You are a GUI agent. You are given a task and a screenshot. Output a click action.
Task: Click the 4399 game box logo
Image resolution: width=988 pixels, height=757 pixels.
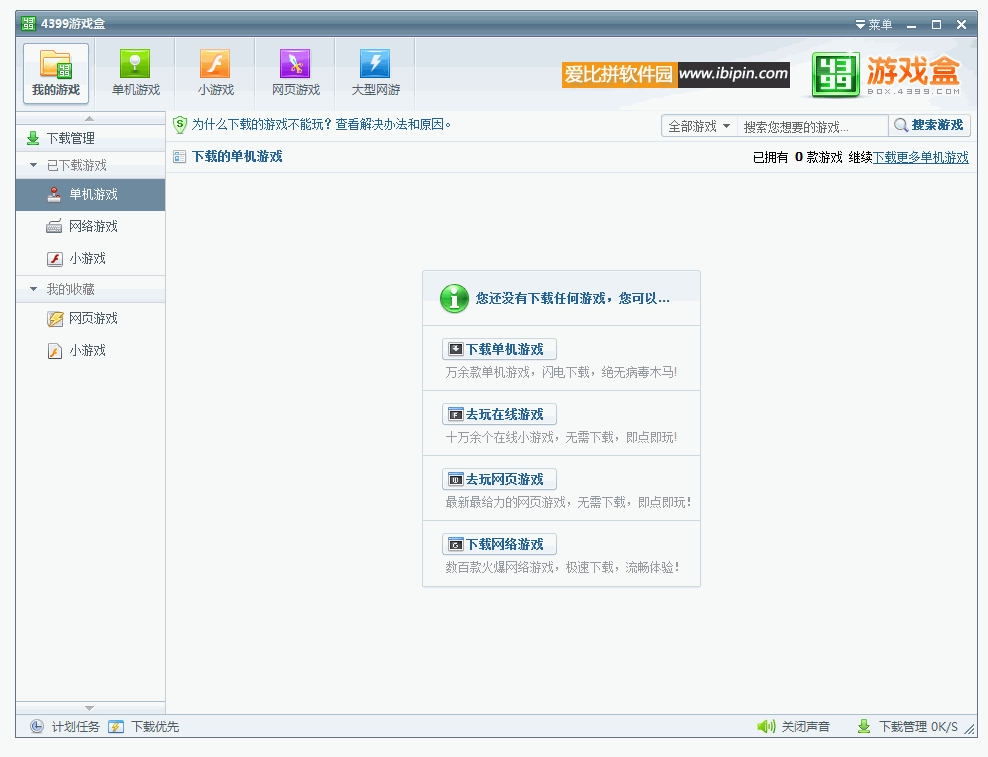point(886,75)
